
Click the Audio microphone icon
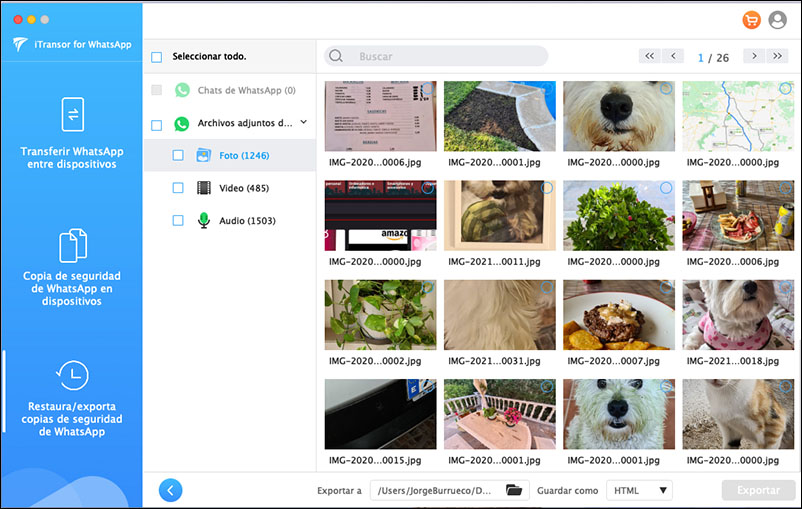204,220
